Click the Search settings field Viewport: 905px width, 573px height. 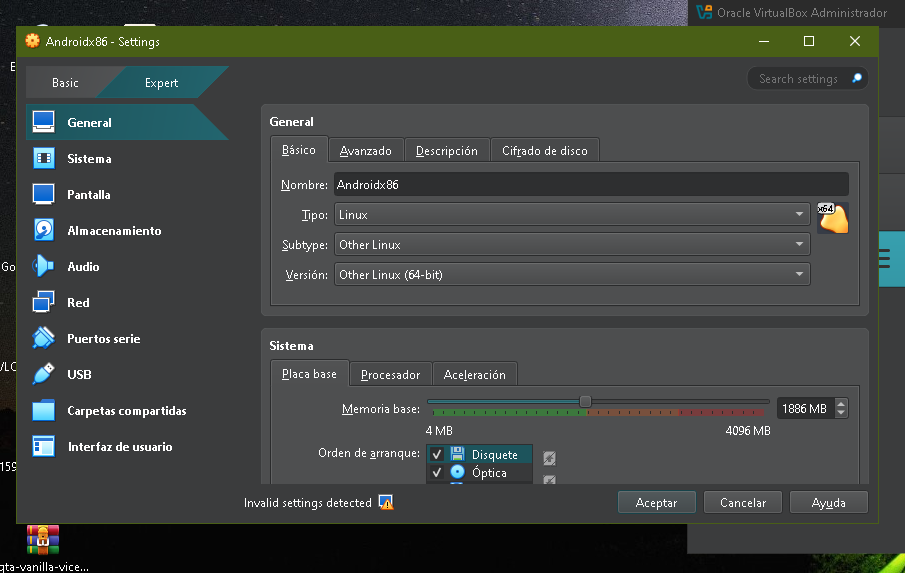click(807, 78)
